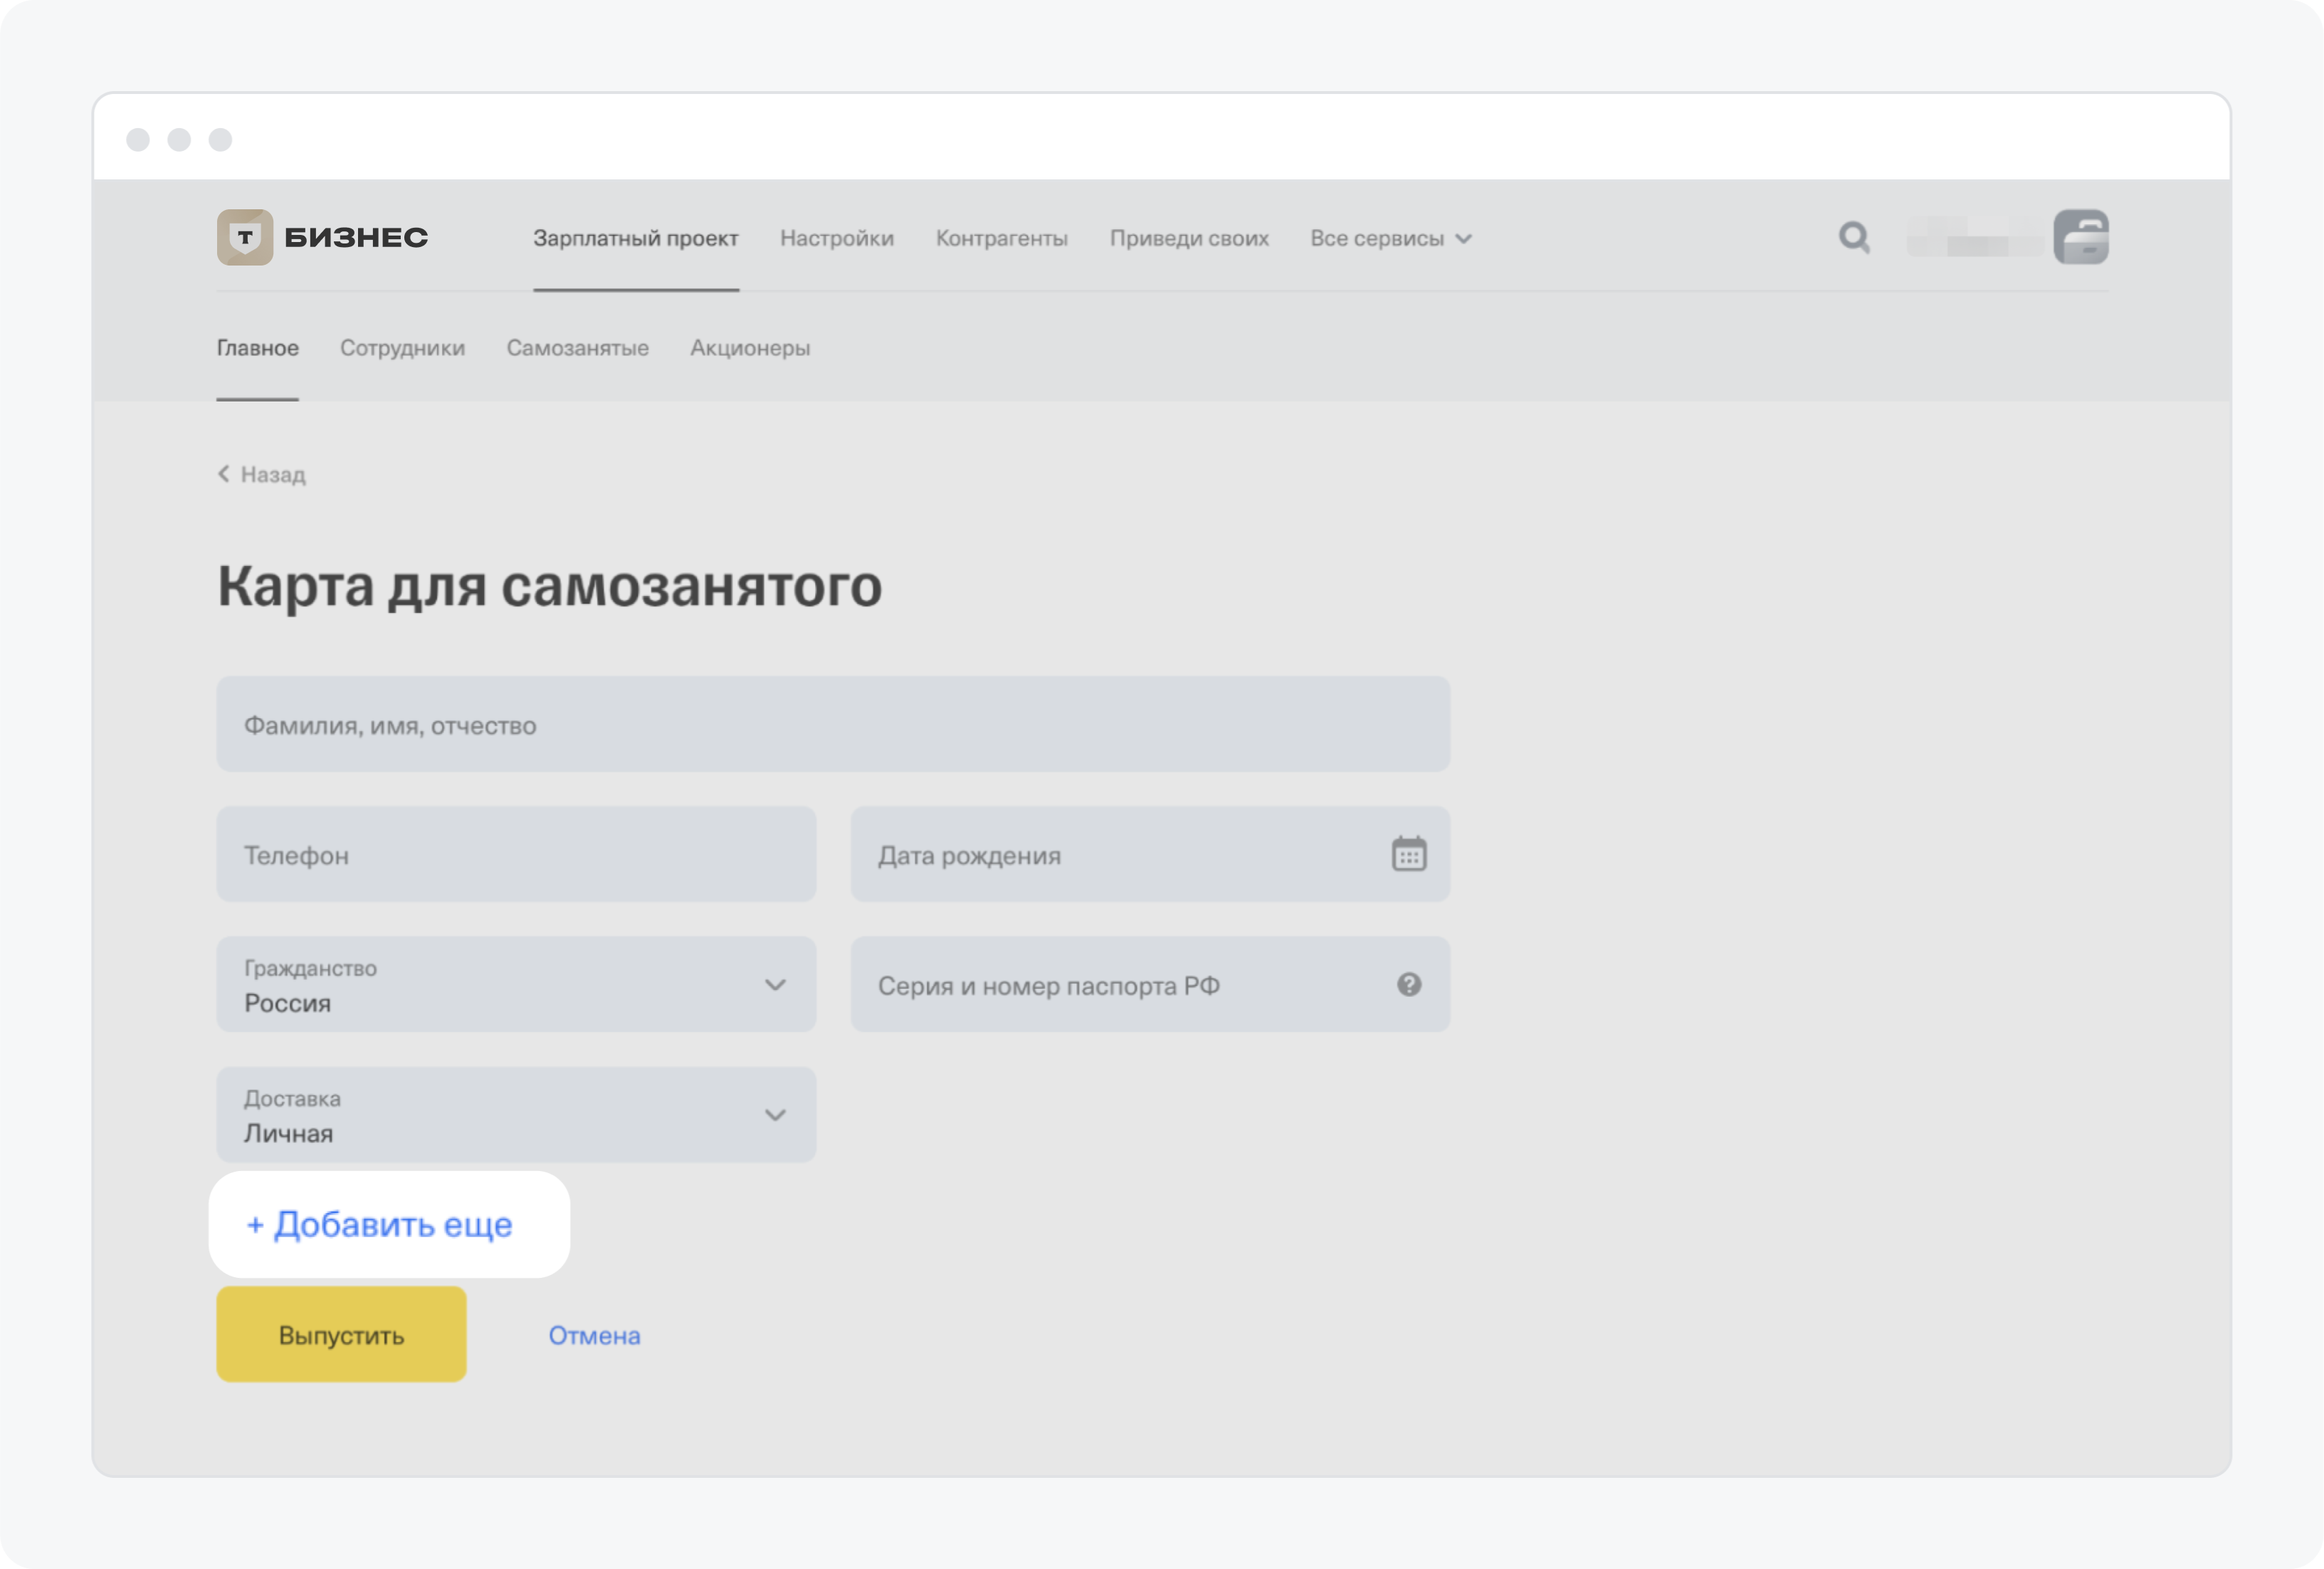Switch to the Настройки menu item

click(837, 238)
